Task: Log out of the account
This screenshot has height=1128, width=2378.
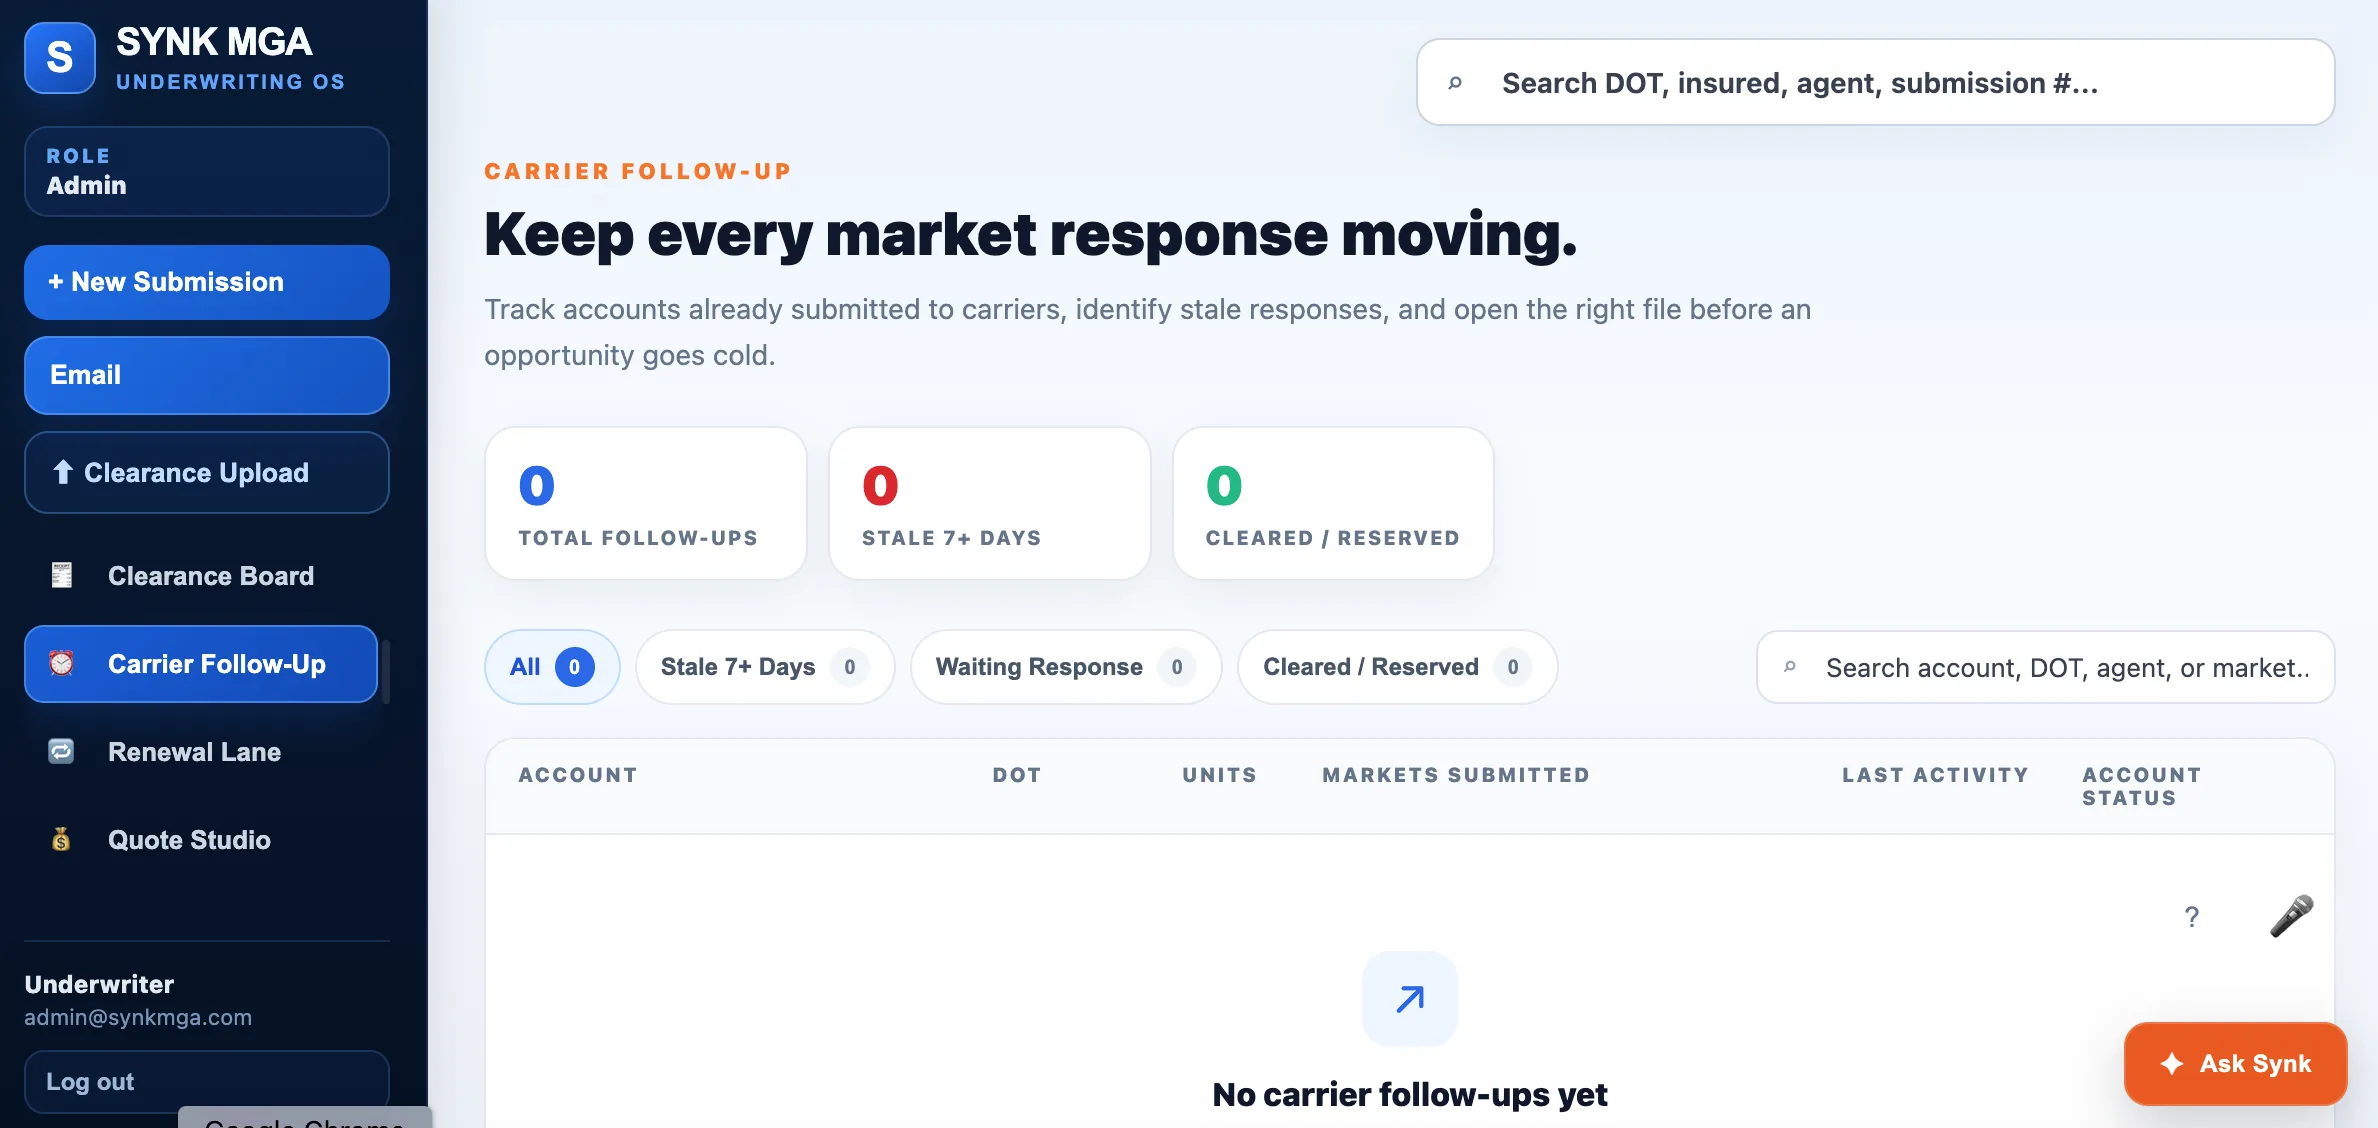Action: [207, 1082]
